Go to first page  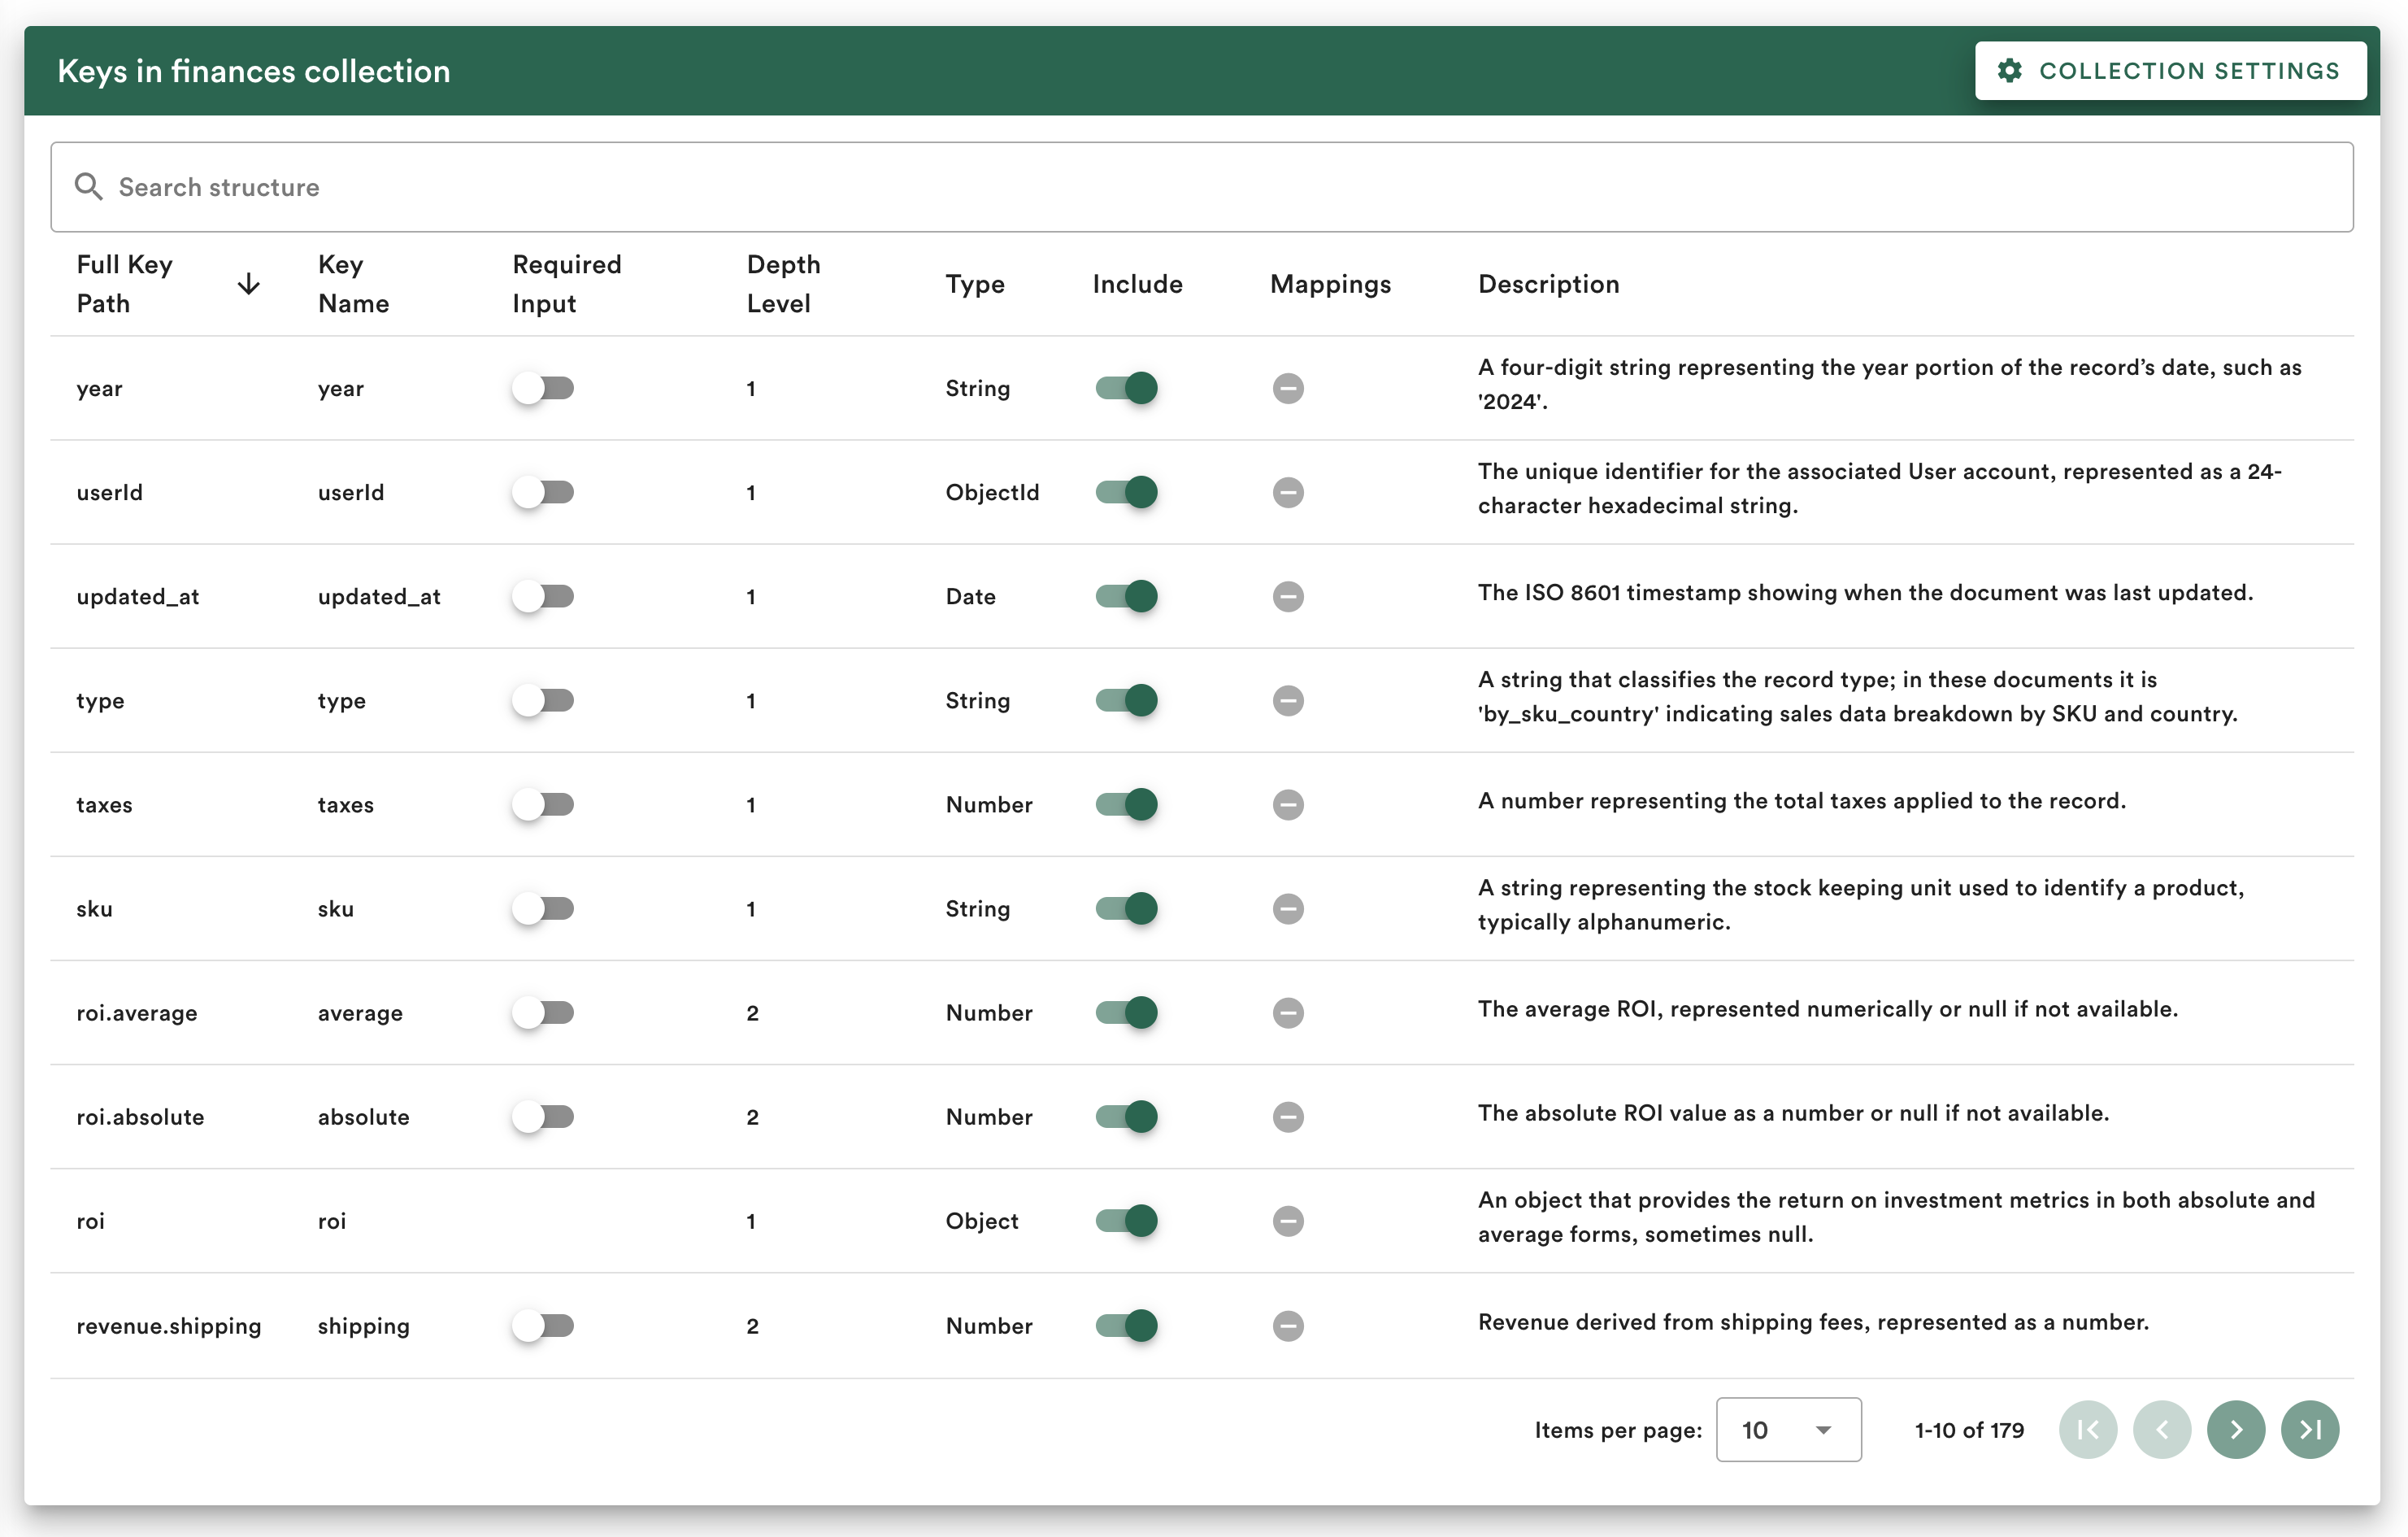[x=2088, y=1429]
